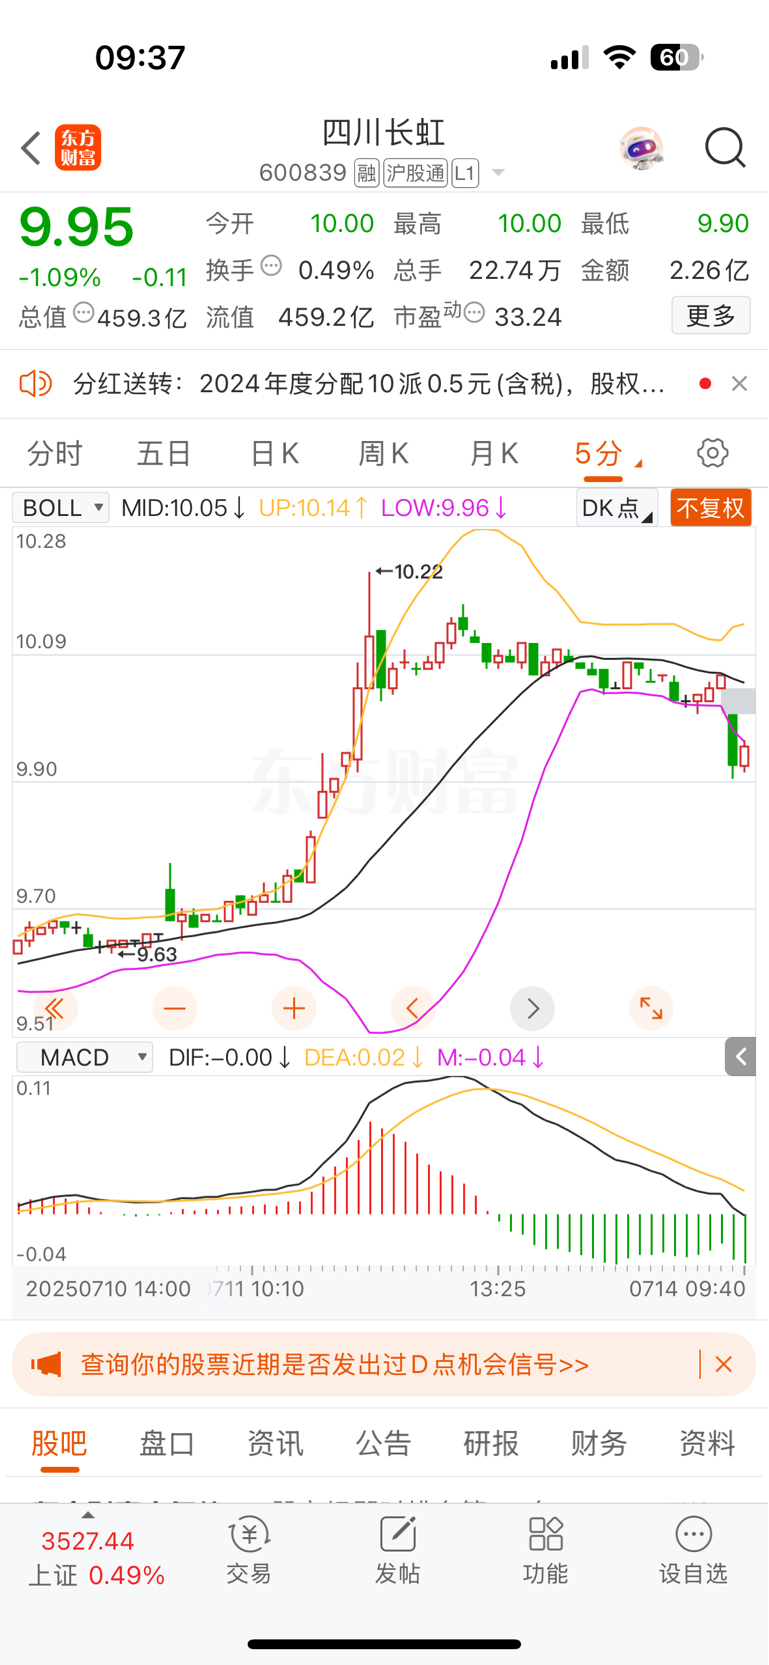The height and width of the screenshot is (1665, 769).
Task: Jump to earliest with double-left arrow
Action: coord(55,1008)
